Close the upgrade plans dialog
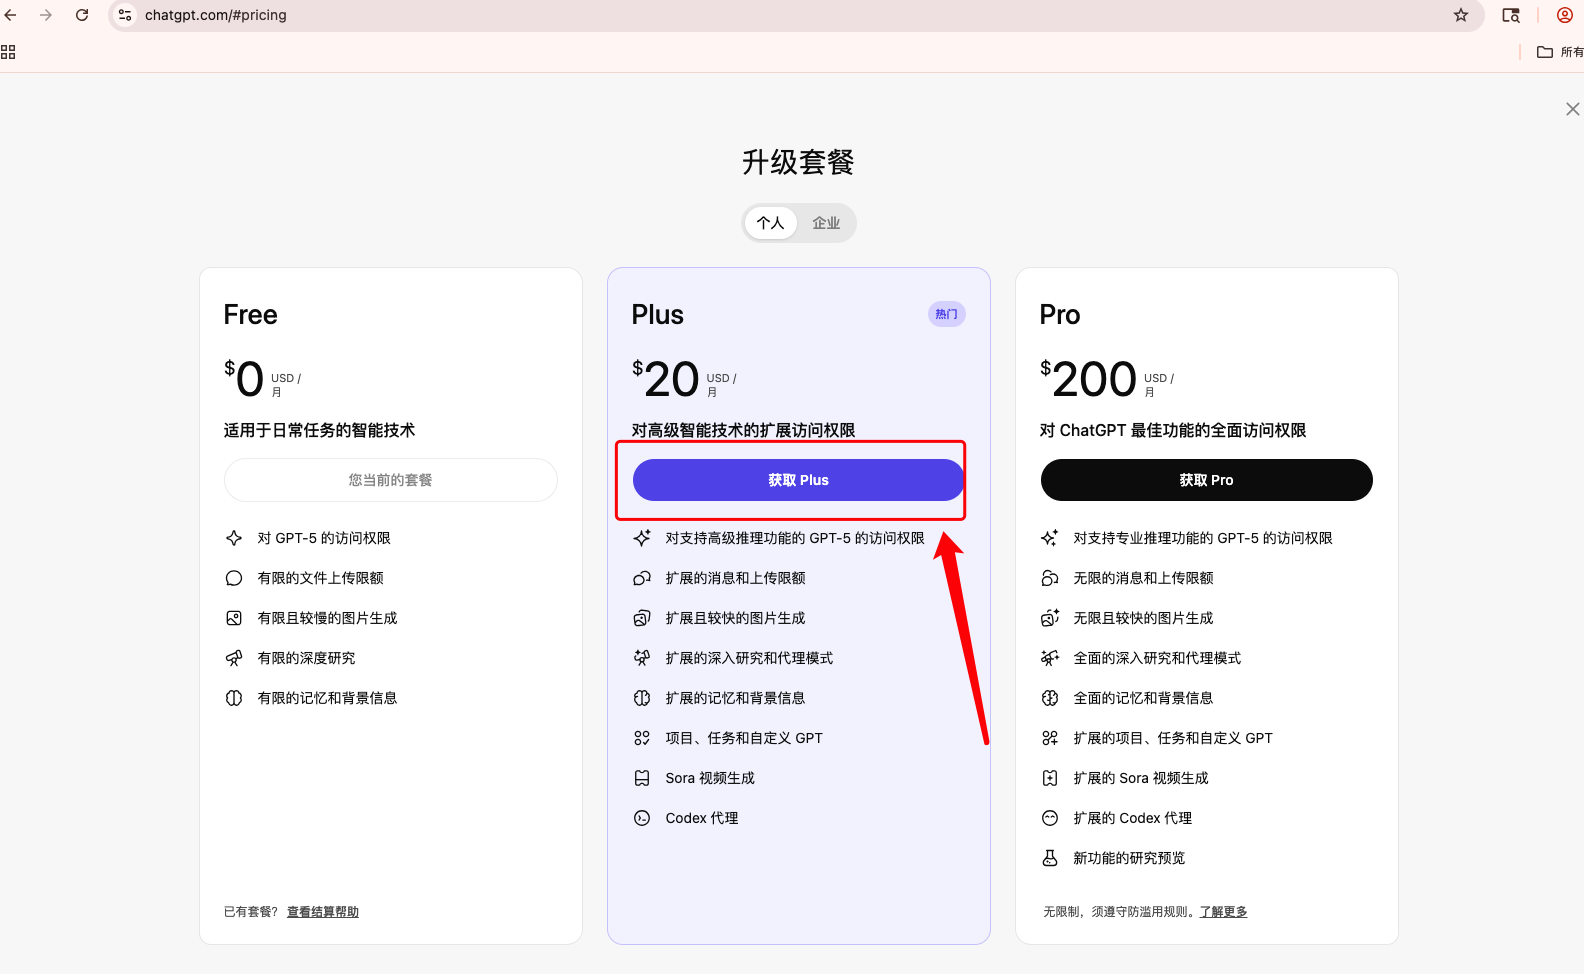Screen dimensions: 1584x974 [x=1572, y=109]
